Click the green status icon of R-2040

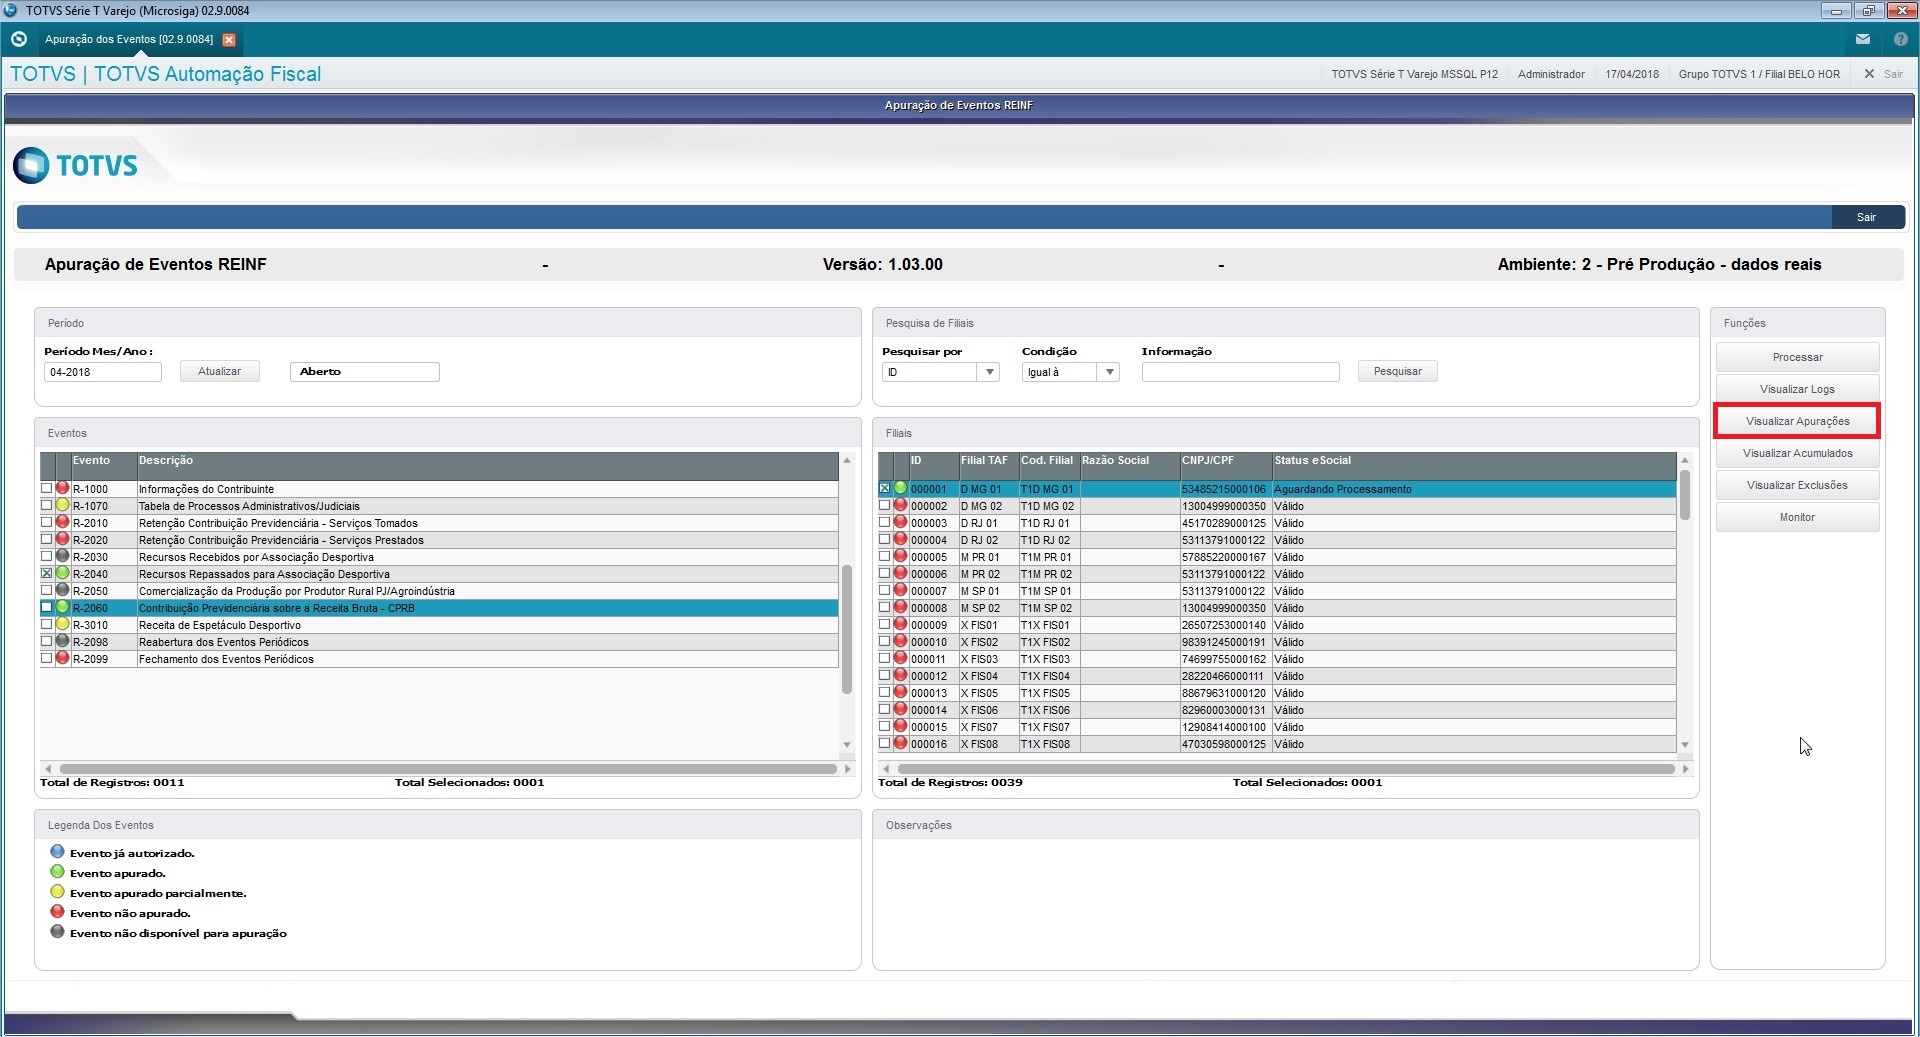click(x=62, y=574)
